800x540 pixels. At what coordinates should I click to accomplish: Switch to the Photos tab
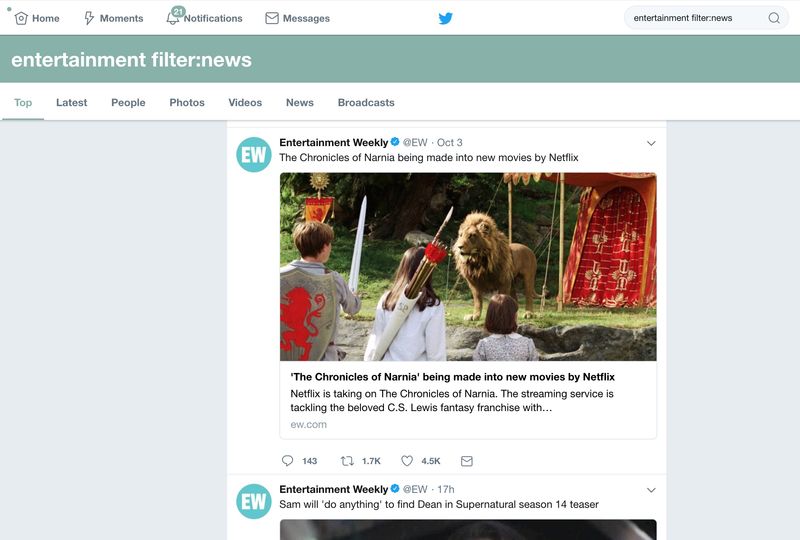(187, 103)
